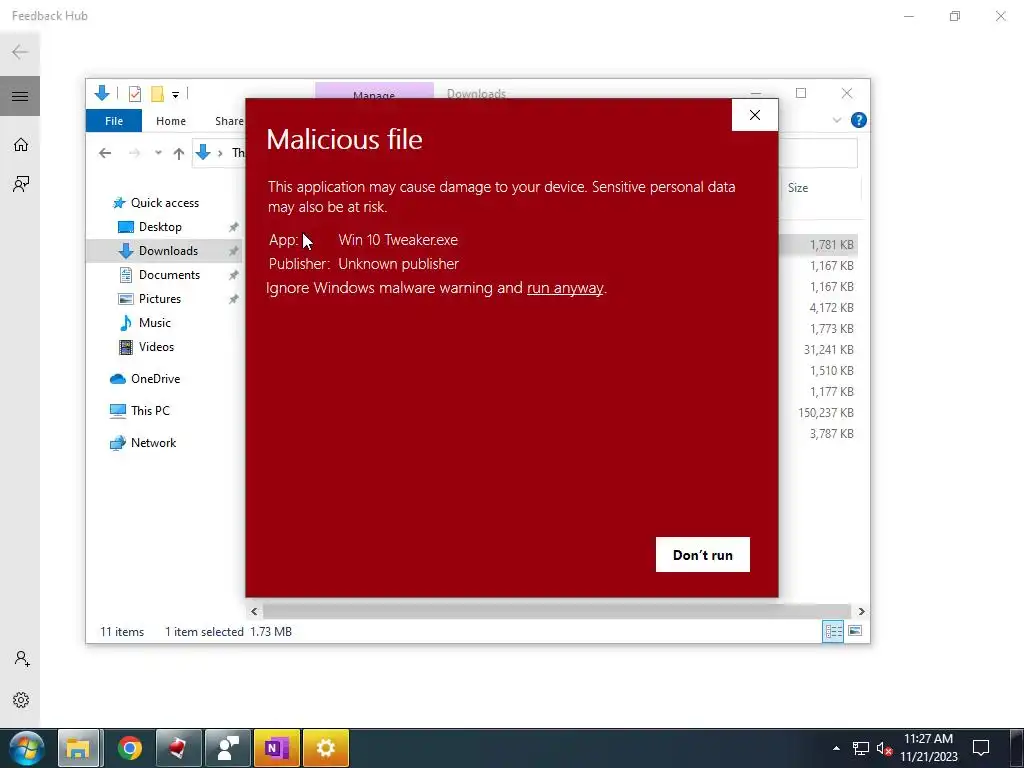The height and width of the screenshot is (768, 1024).
Task: Open OneNote from taskbar
Action: (277, 748)
